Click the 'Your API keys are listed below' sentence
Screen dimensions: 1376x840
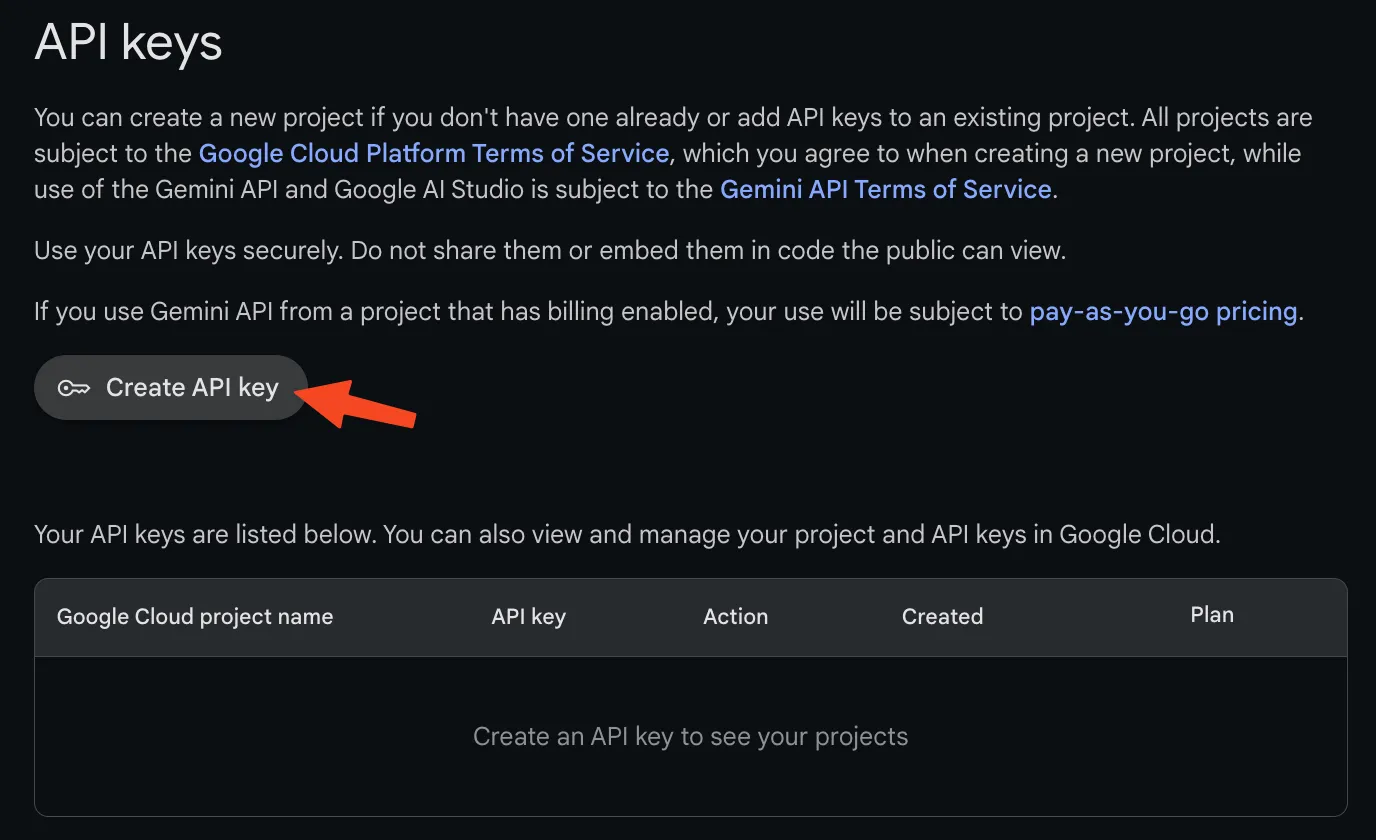[x=627, y=534]
